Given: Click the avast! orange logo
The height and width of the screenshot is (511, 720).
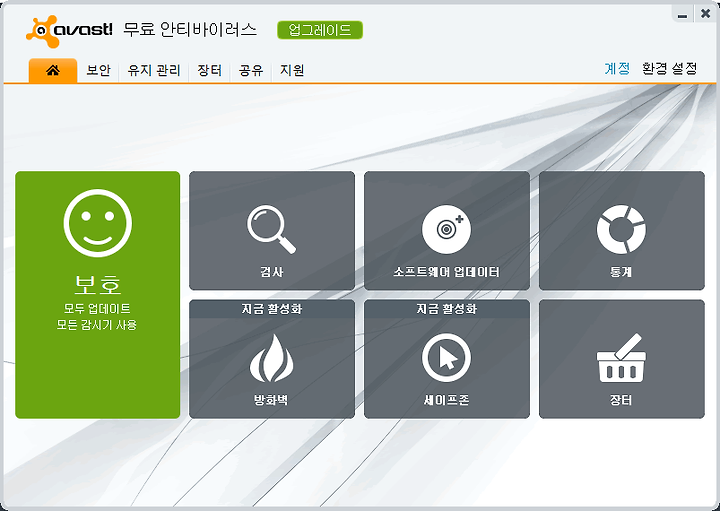Looking at the screenshot, I should click(69, 31).
